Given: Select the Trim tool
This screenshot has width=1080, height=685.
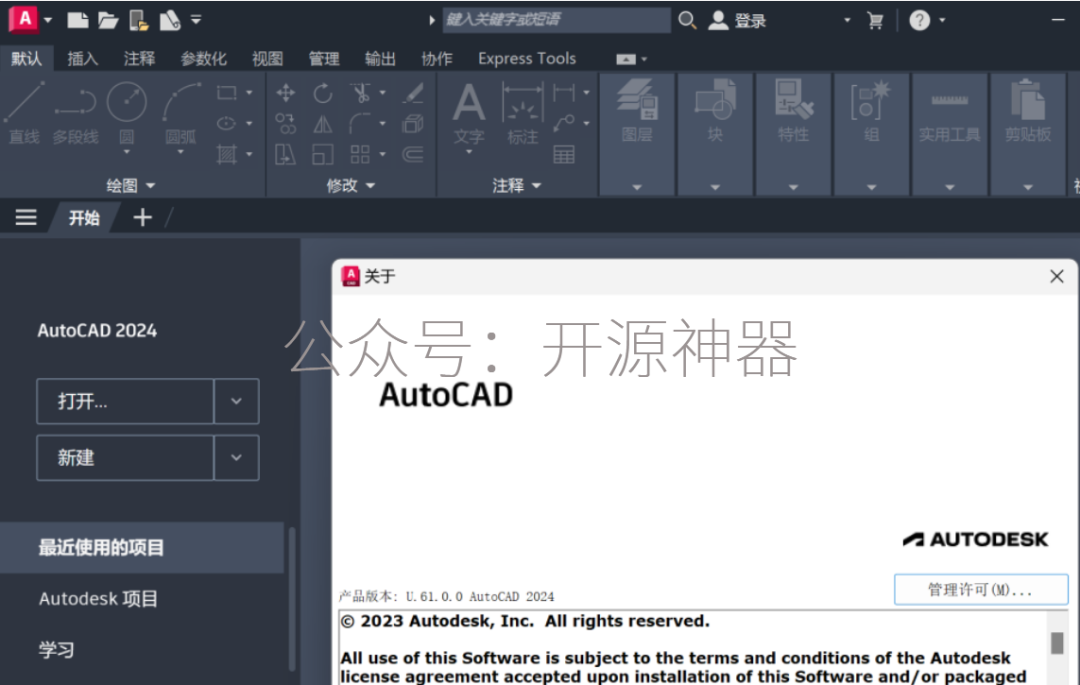Looking at the screenshot, I should pos(360,92).
